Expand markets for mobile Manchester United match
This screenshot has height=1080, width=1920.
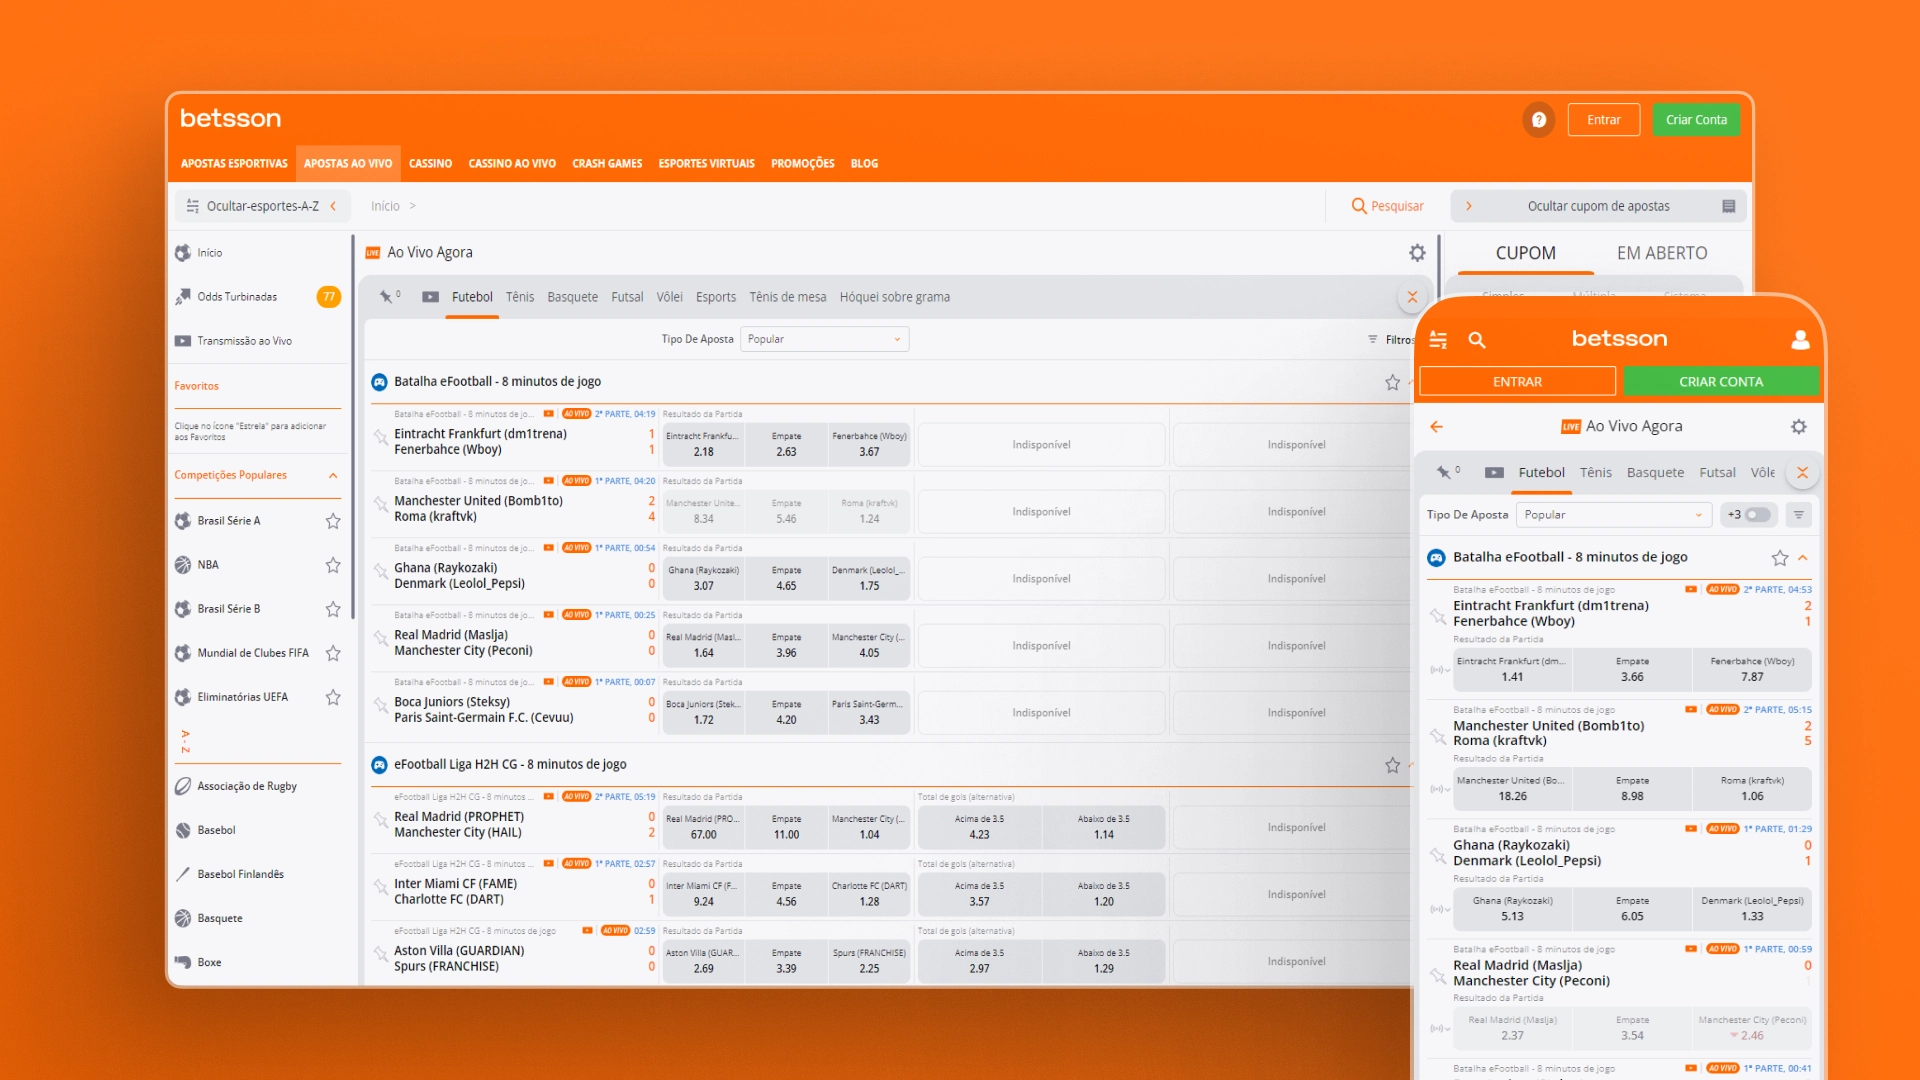1438,789
